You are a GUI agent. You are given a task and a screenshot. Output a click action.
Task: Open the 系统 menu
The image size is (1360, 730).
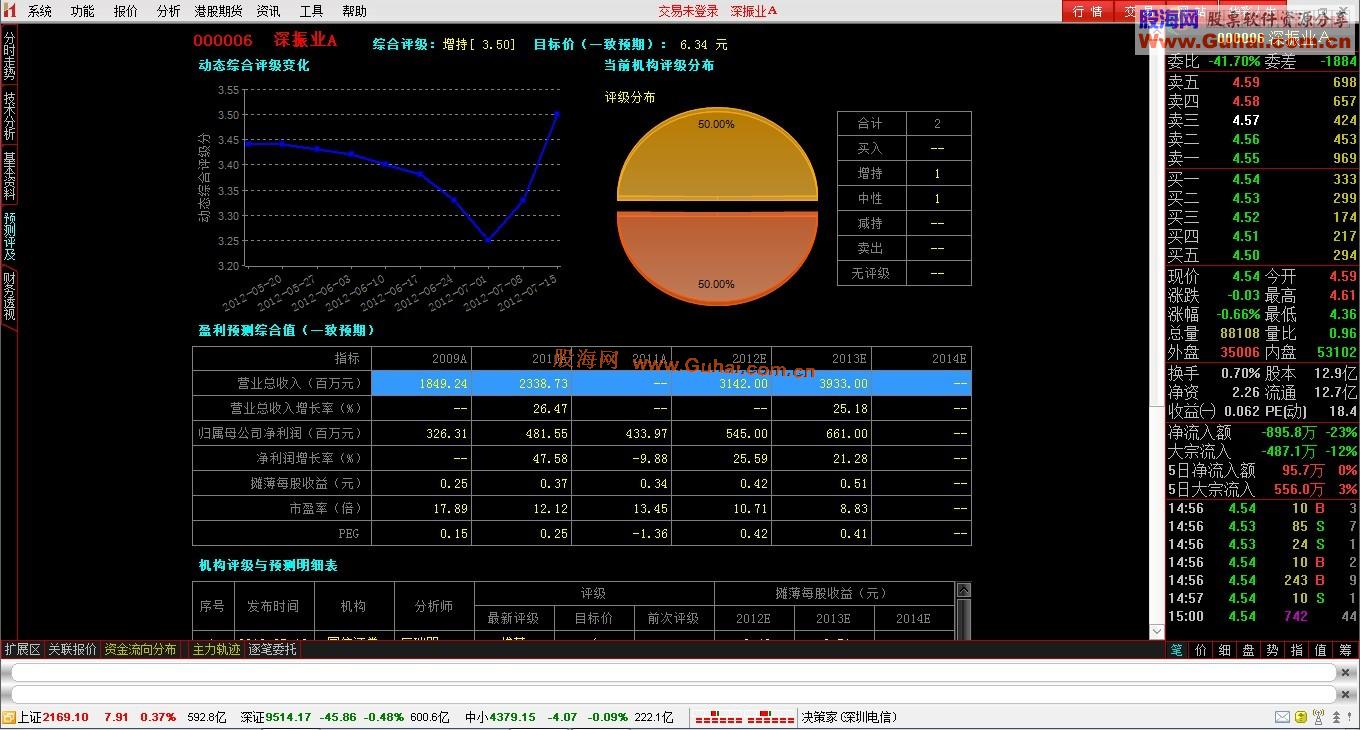pos(40,11)
